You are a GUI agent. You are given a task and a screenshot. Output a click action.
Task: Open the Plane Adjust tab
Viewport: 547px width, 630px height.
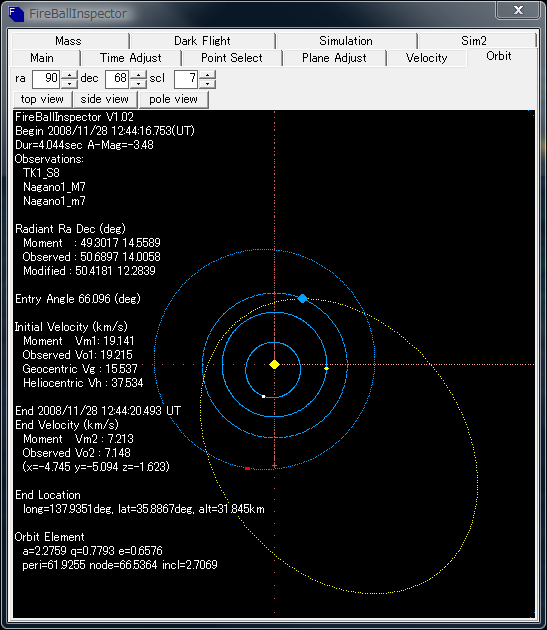(334, 58)
